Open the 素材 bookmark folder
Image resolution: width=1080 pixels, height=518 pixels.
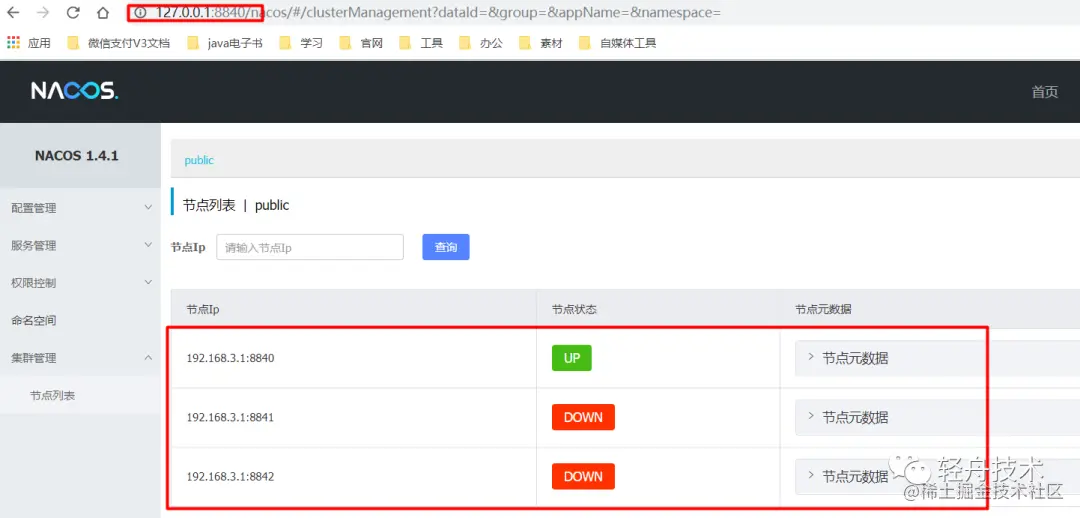[x=541, y=43]
